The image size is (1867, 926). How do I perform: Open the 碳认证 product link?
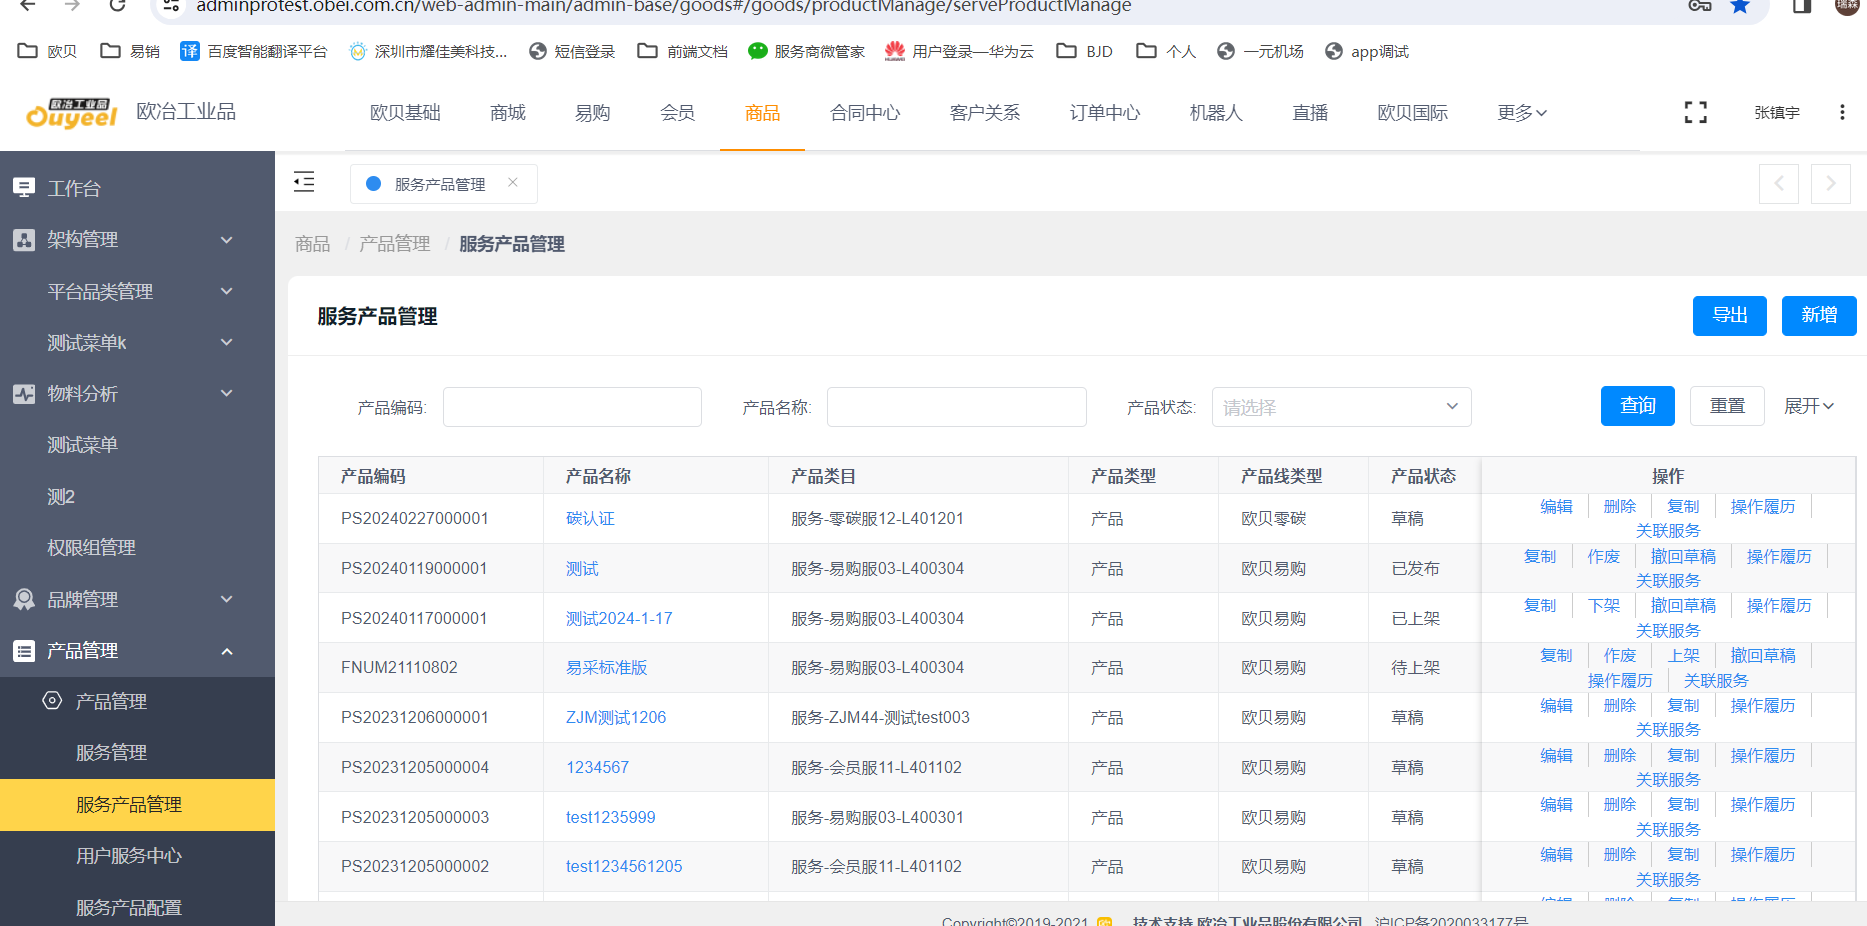(x=590, y=519)
